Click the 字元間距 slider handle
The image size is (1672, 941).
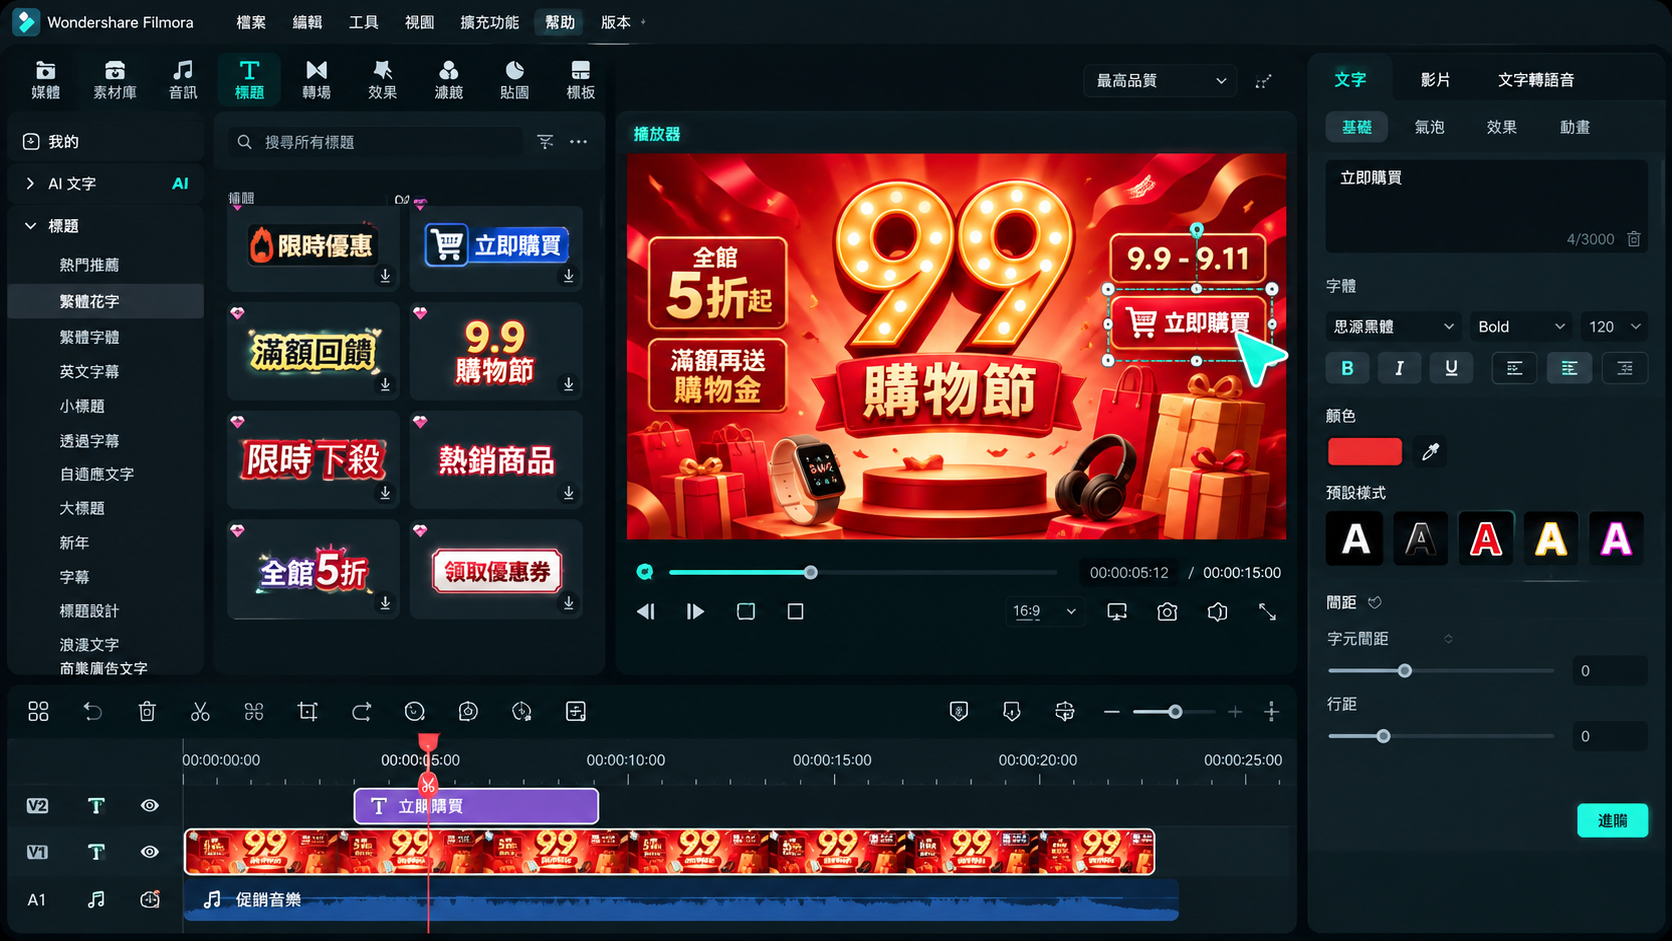pyautogui.click(x=1404, y=671)
